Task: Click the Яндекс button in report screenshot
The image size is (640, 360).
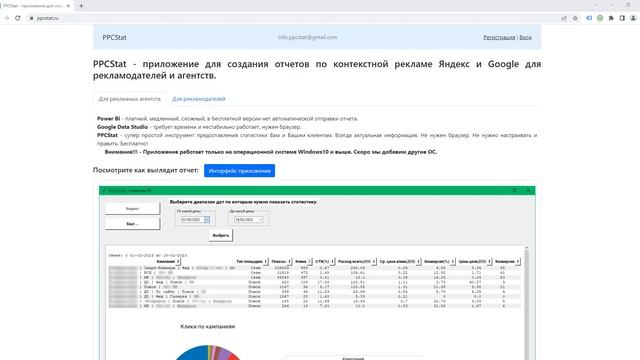Action: click(x=133, y=209)
